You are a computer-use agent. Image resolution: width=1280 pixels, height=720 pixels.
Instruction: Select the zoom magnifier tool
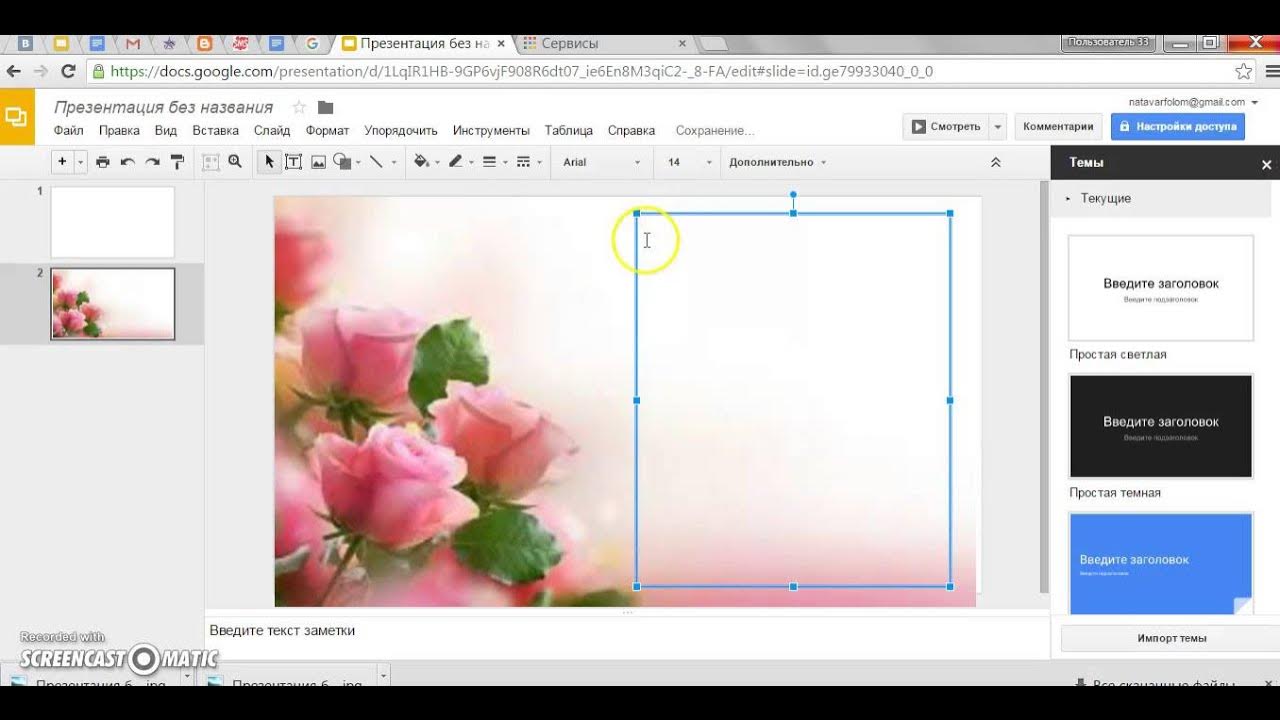[x=235, y=162]
